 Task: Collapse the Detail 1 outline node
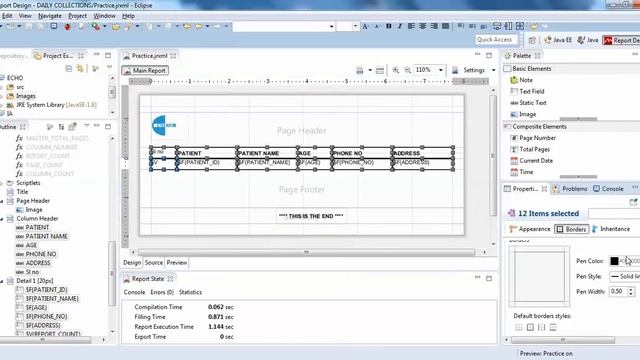coord(2,281)
